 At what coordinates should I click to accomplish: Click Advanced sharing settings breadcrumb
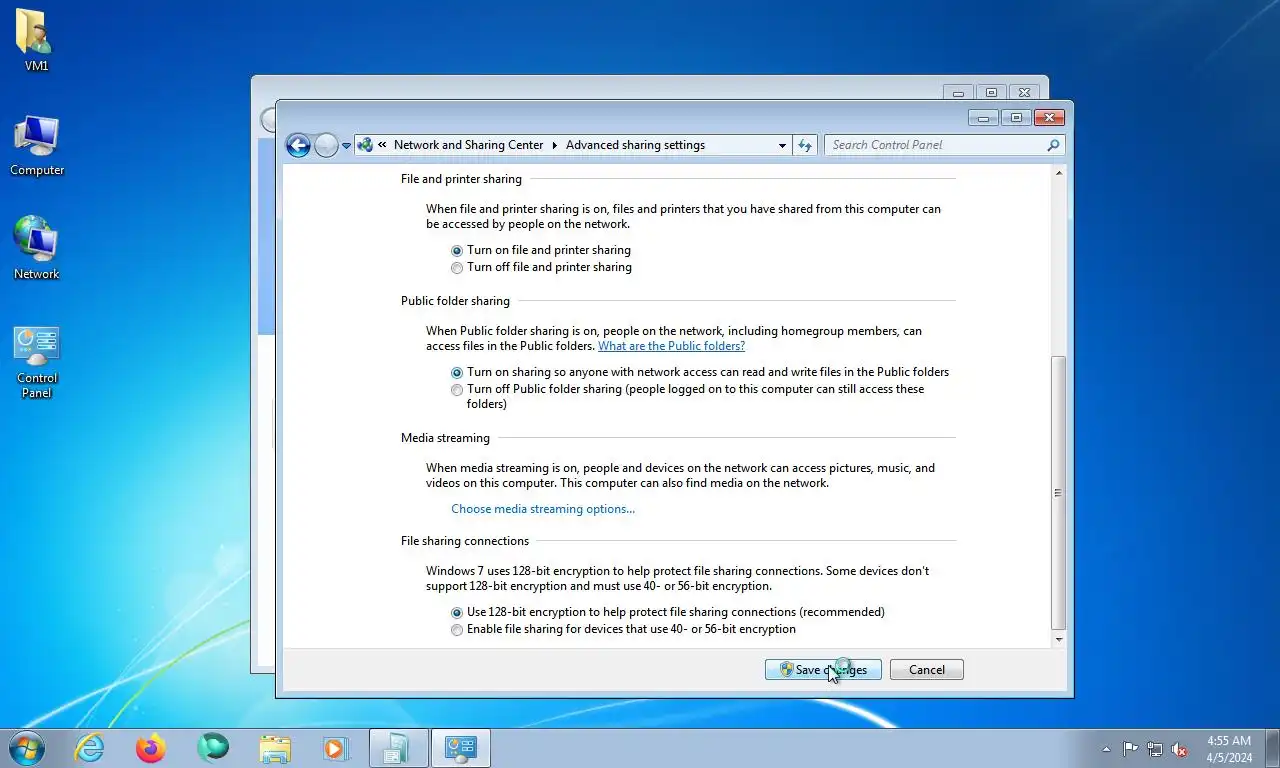[x=635, y=145]
